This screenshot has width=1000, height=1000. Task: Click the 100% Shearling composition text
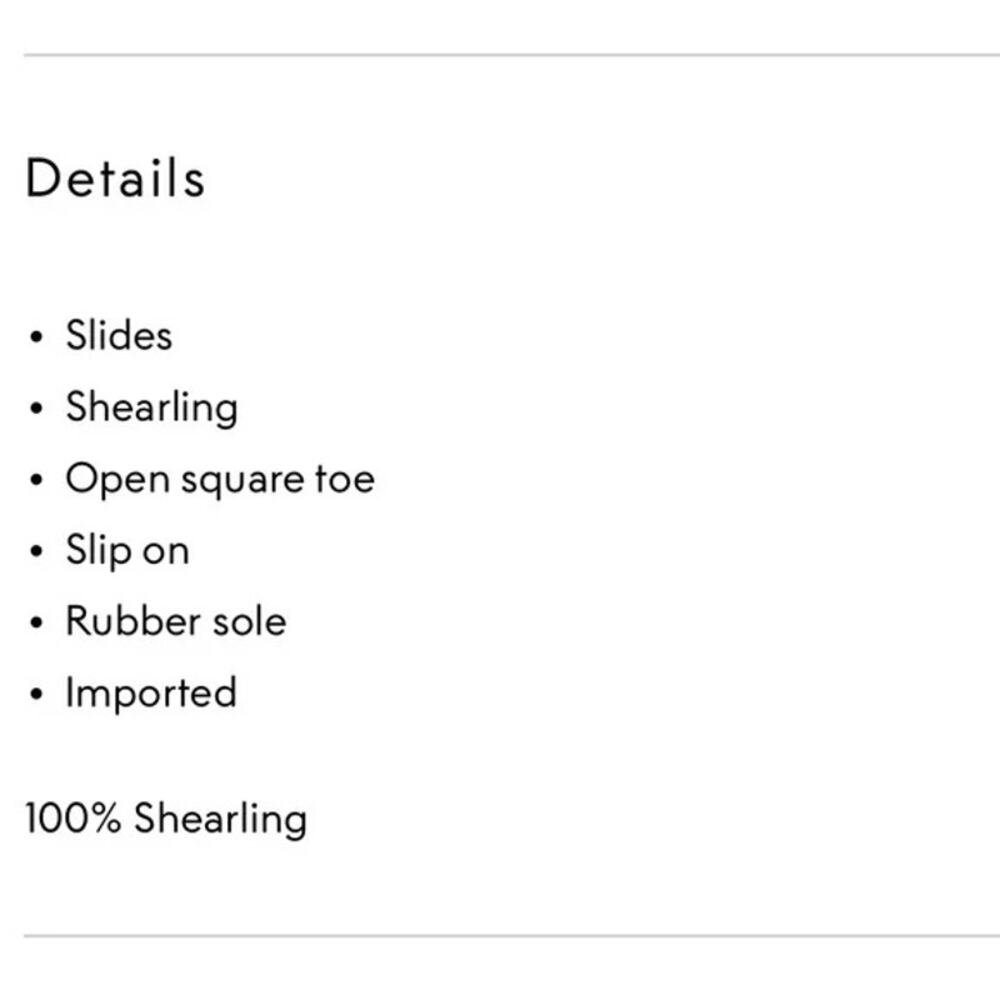166,818
